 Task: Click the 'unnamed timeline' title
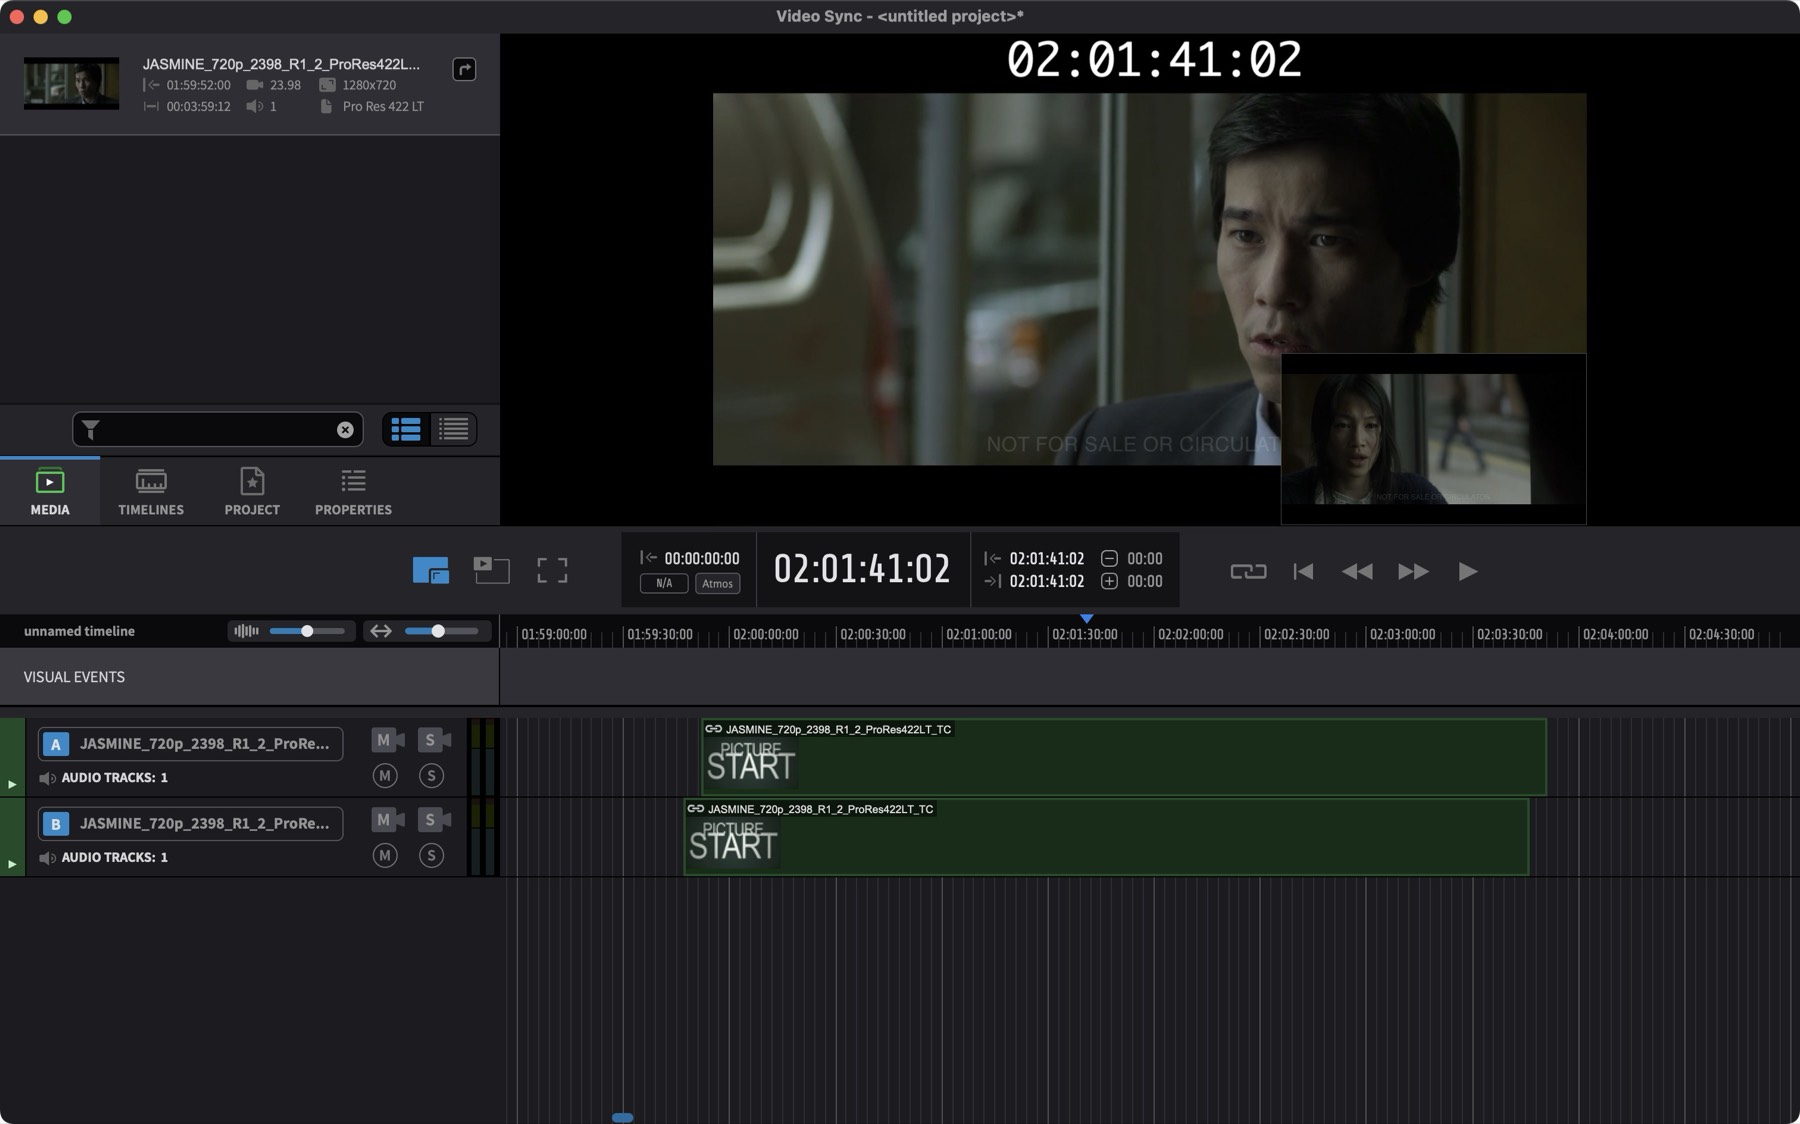[79, 631]
